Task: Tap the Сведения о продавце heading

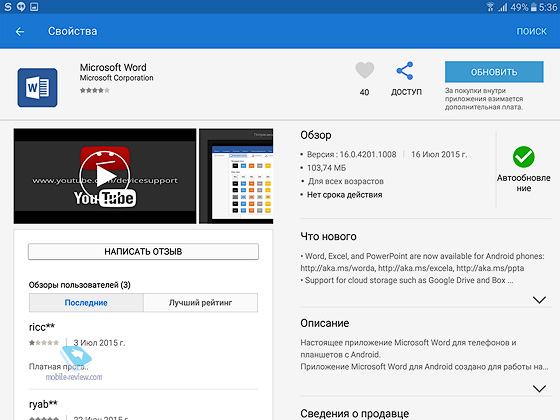Action: click(x=355, y=413)
